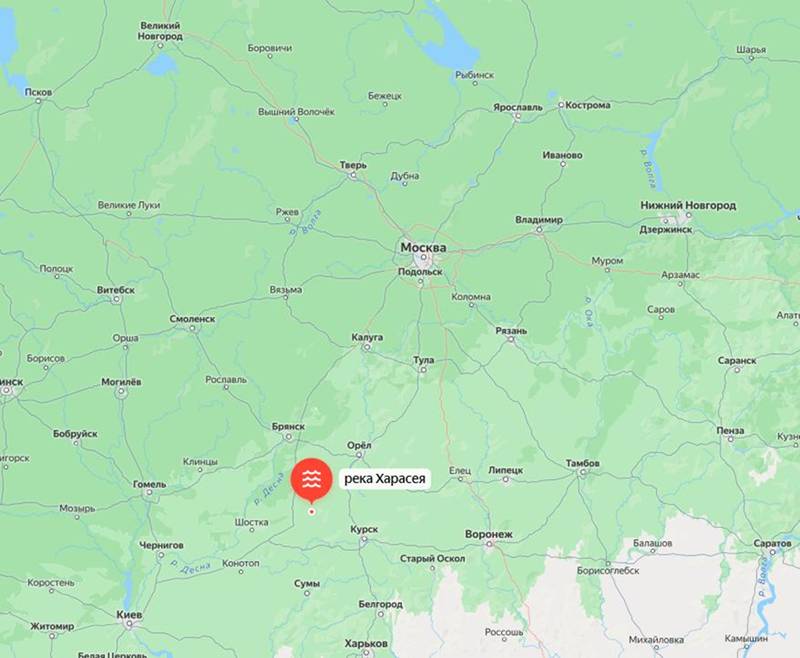Choose the Курск city label
The height and width of the screenshot is (658, 800).
pos(364,529)
